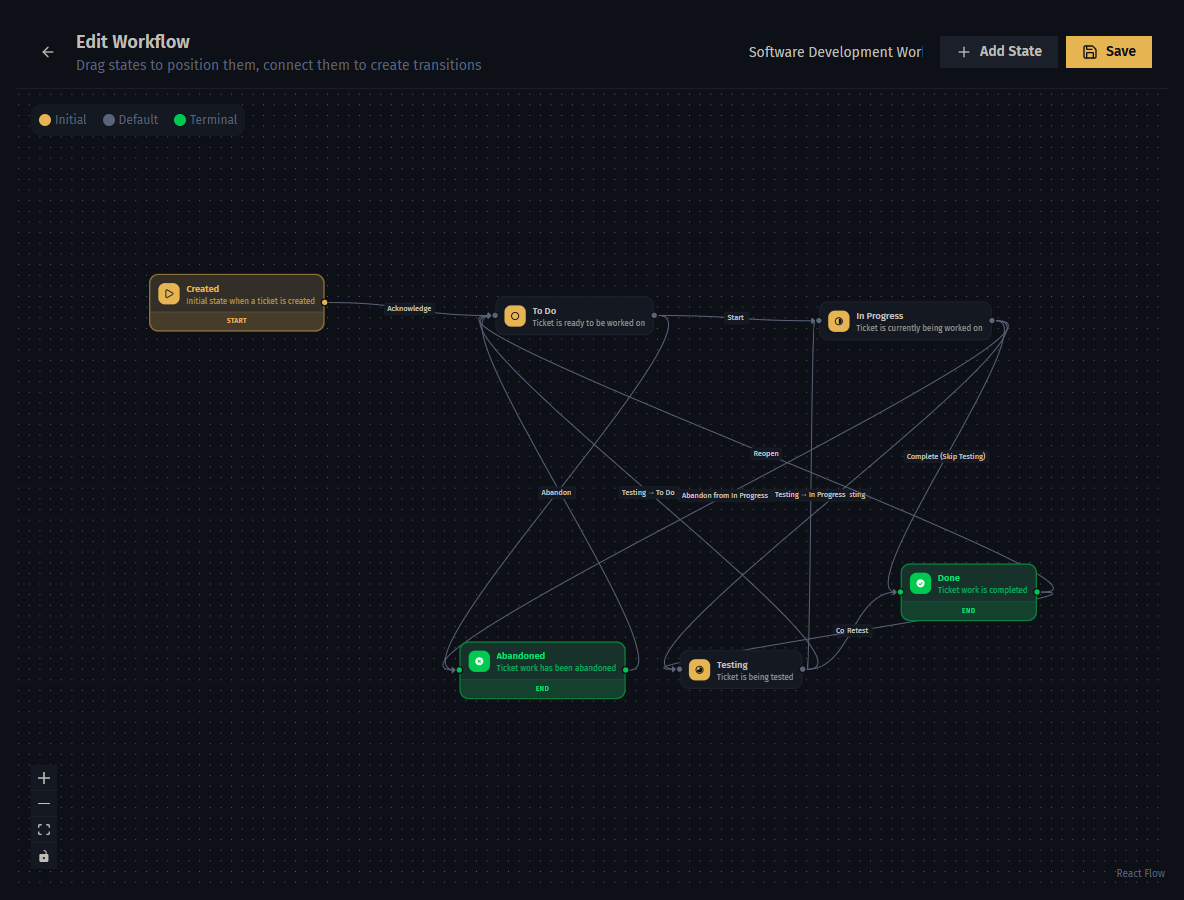1184x900 pixels.
Task: Click the Add State button
Action: click(x=998, y=52)
